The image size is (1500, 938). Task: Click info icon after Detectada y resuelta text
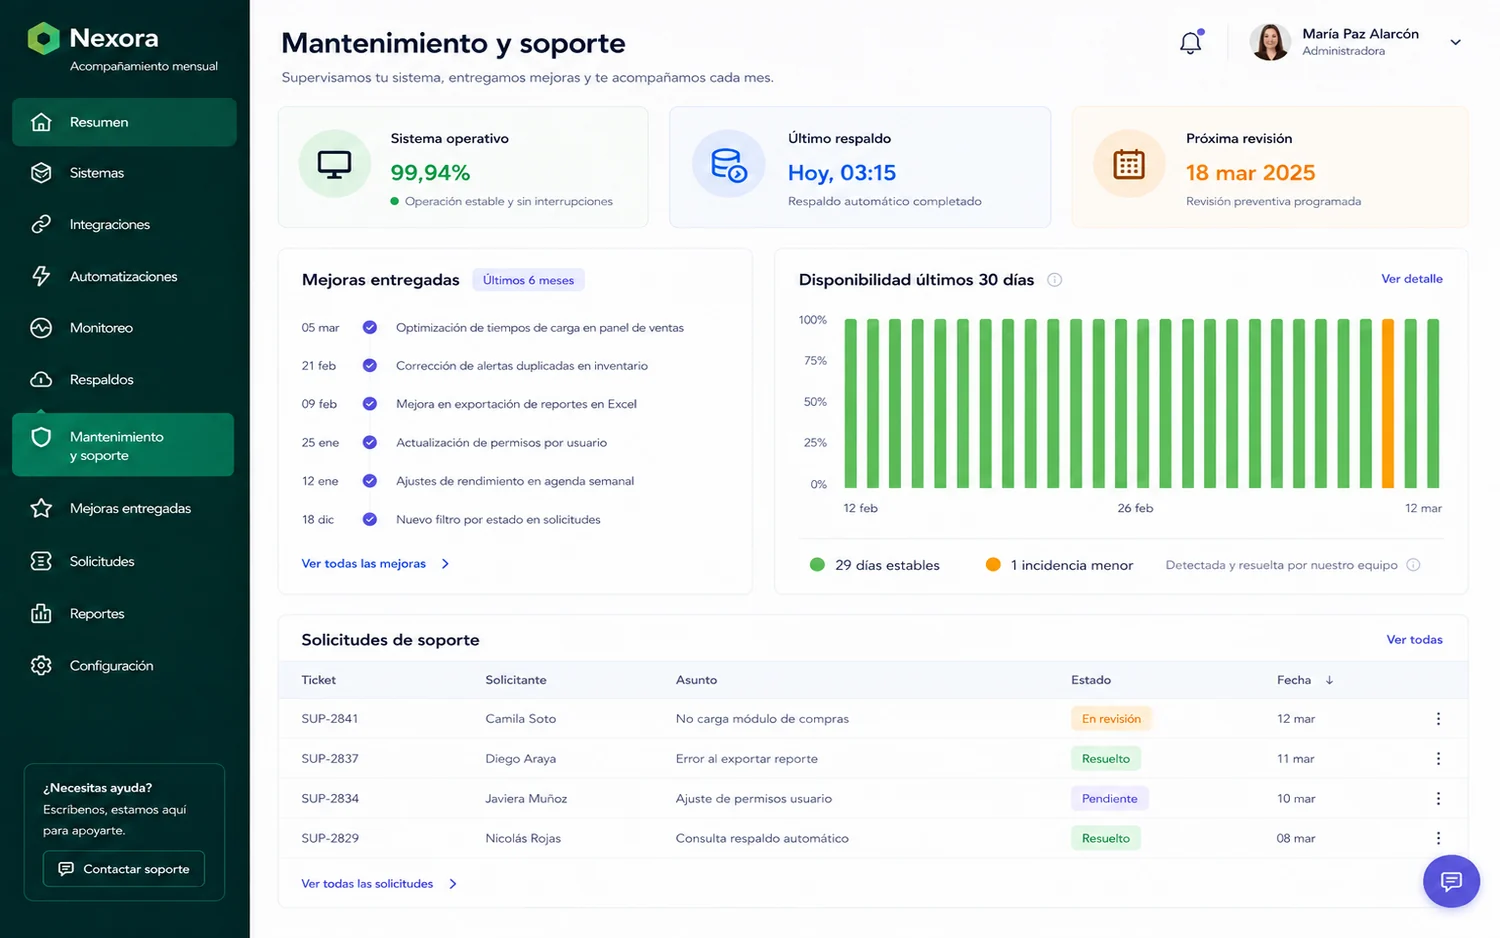pos(1413,565)
